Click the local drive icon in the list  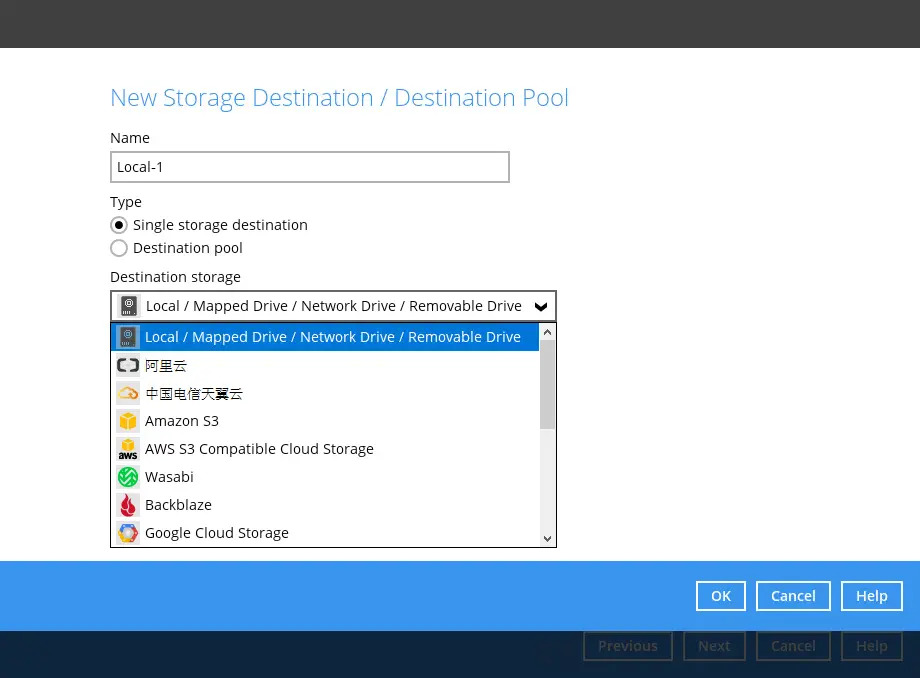(127, 337)
